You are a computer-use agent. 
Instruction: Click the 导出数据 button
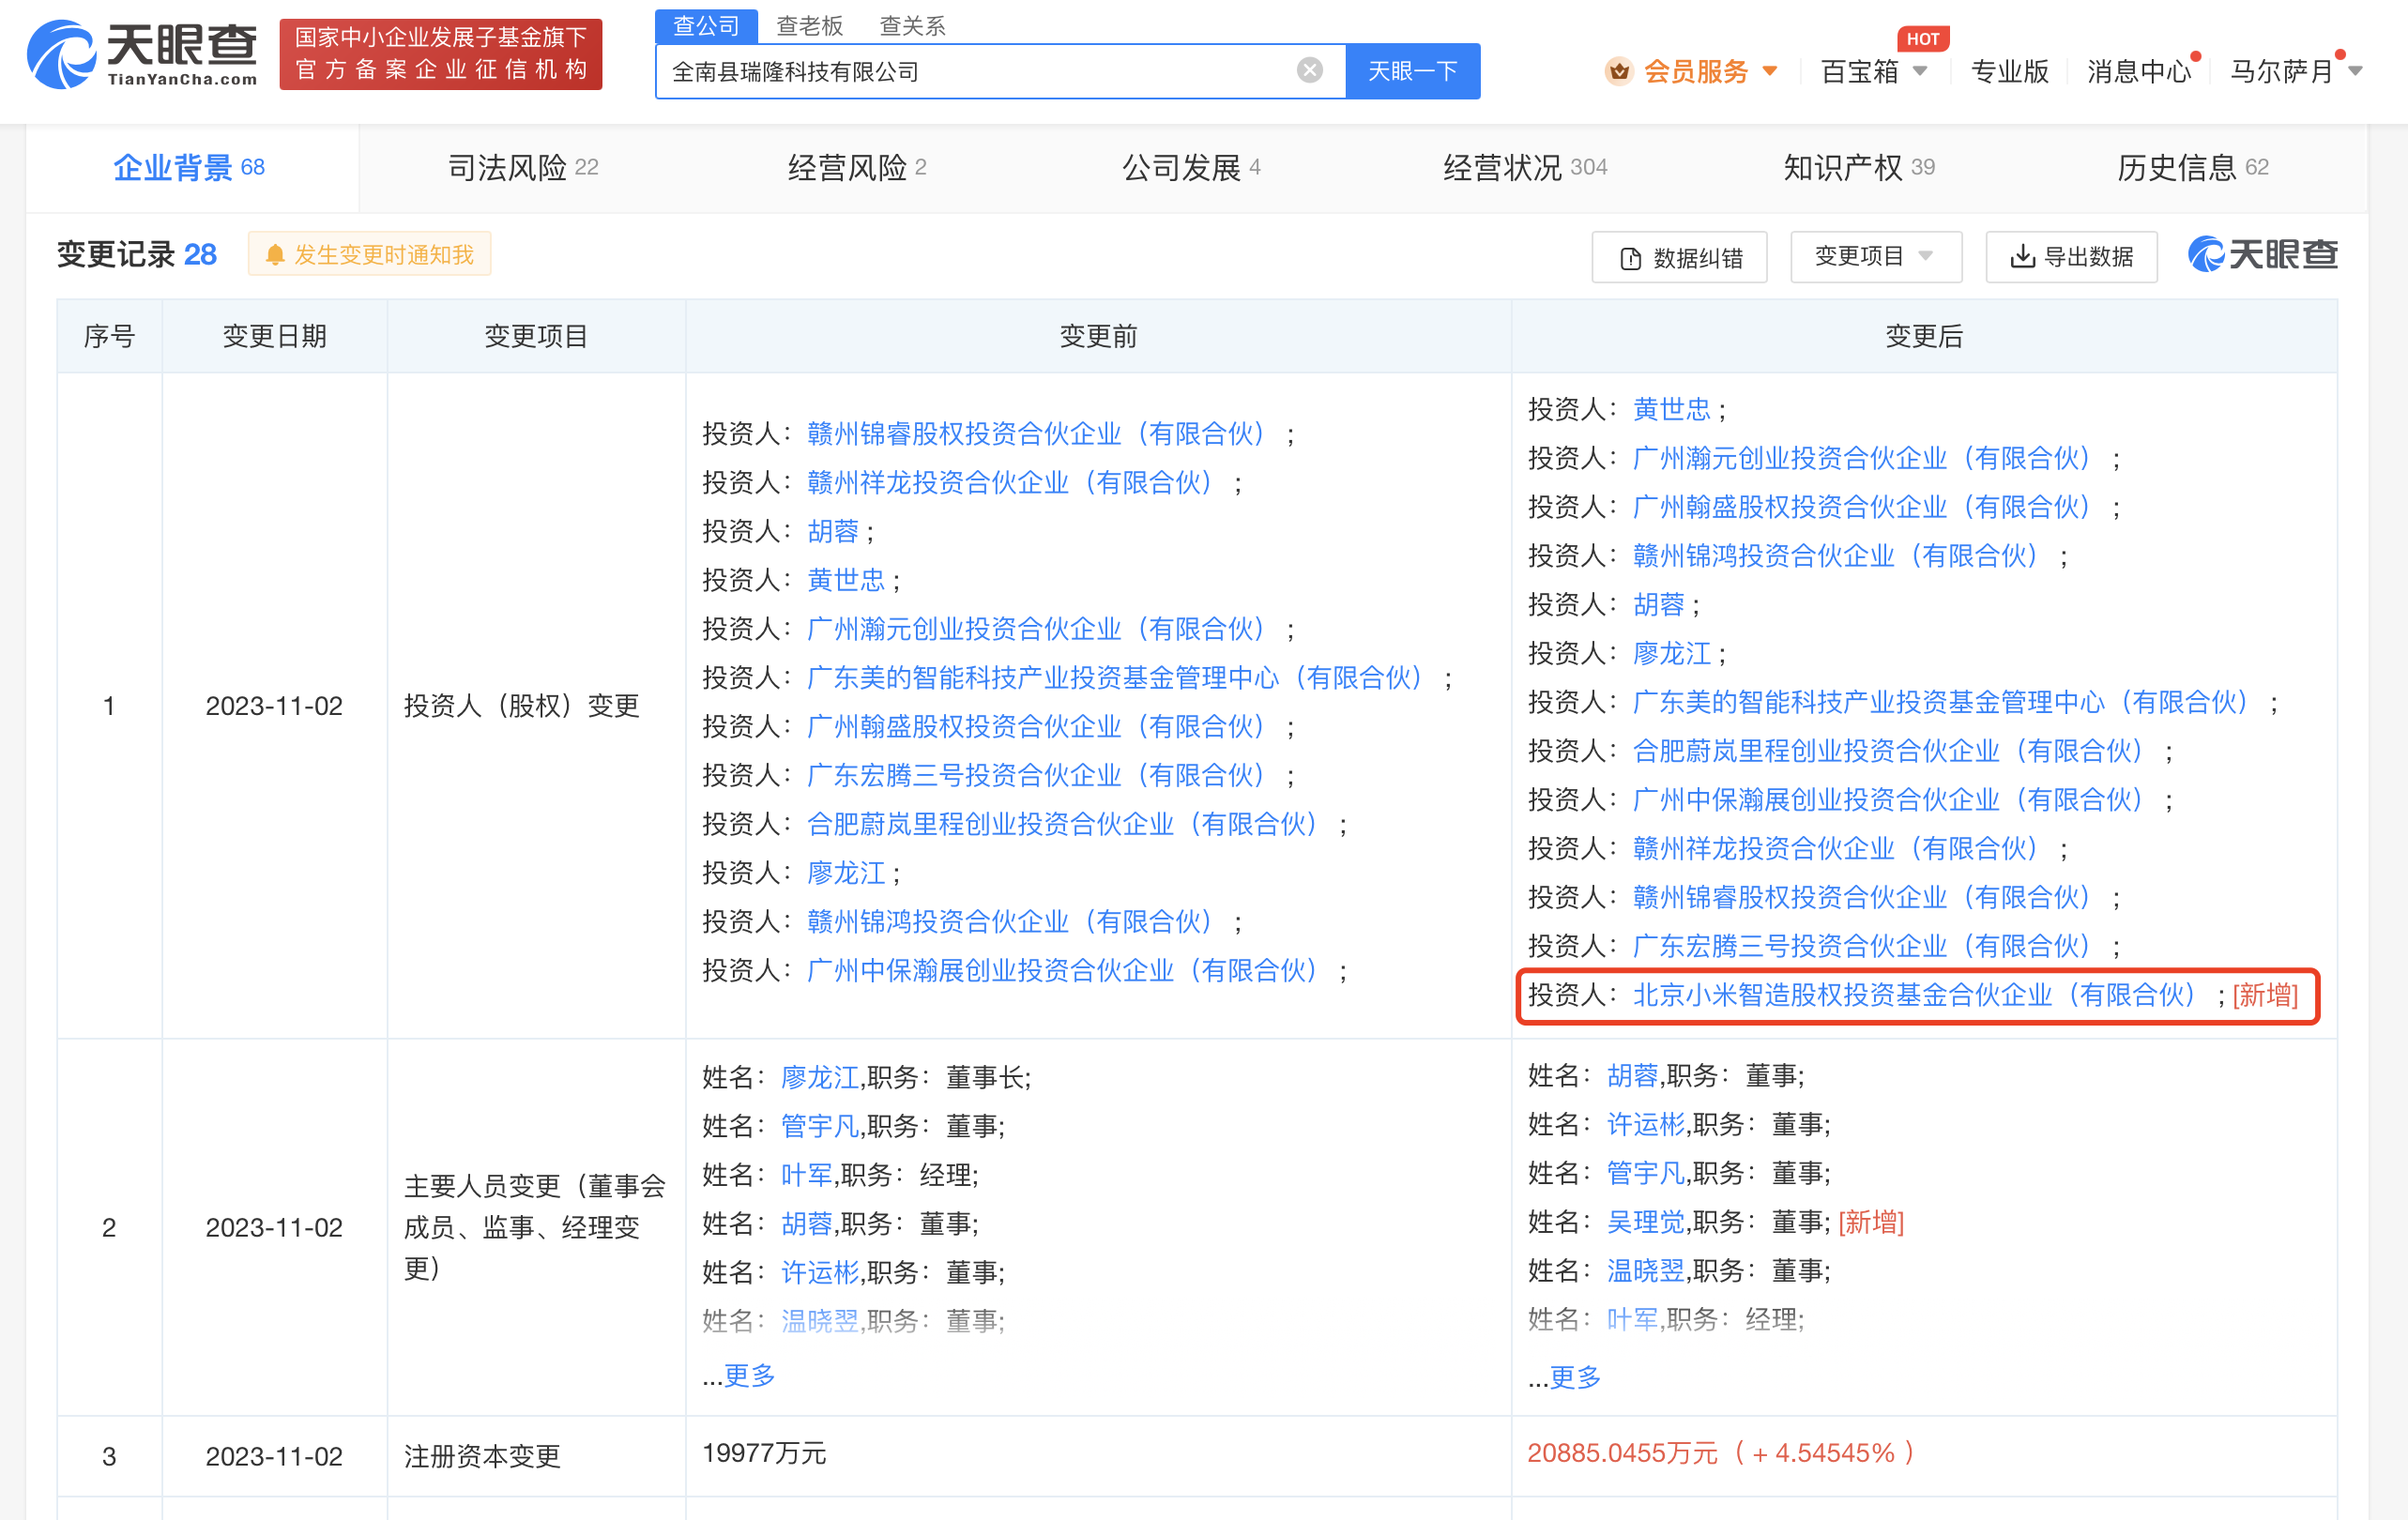click(x=2071, y=256)
